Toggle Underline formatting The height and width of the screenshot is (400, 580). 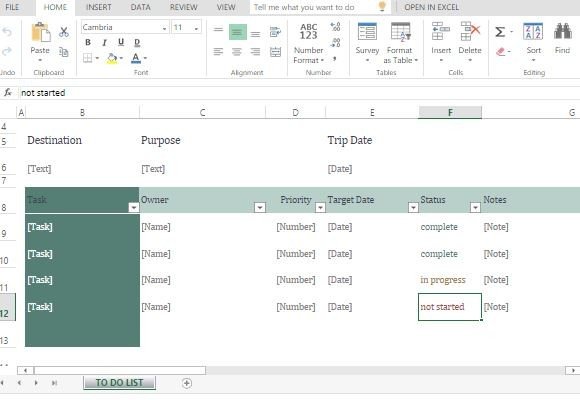coord(121,43)
